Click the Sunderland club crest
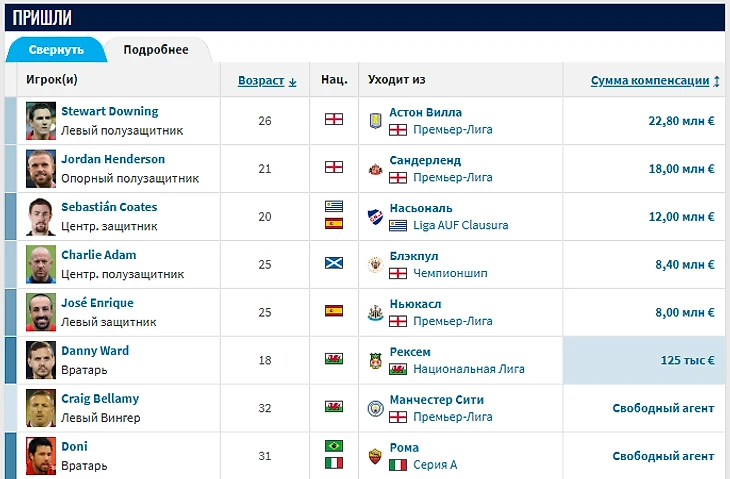The width and height of the screenshot is (730, 479). (376, 168)
